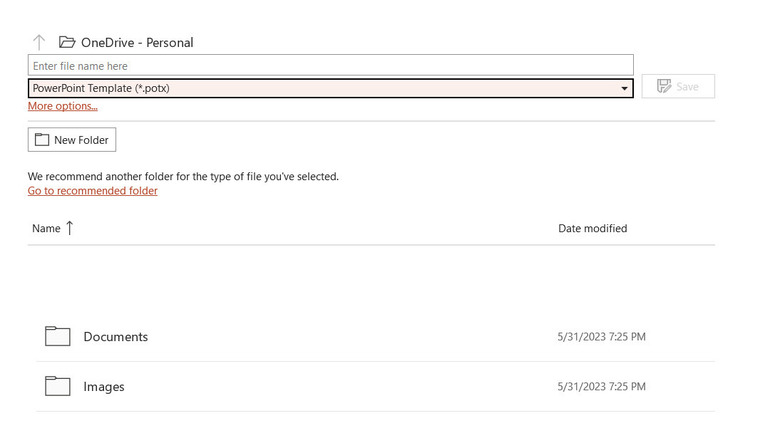Click the Images row's modified date
The height and width of the screenshot is (438, 780).
601,386
